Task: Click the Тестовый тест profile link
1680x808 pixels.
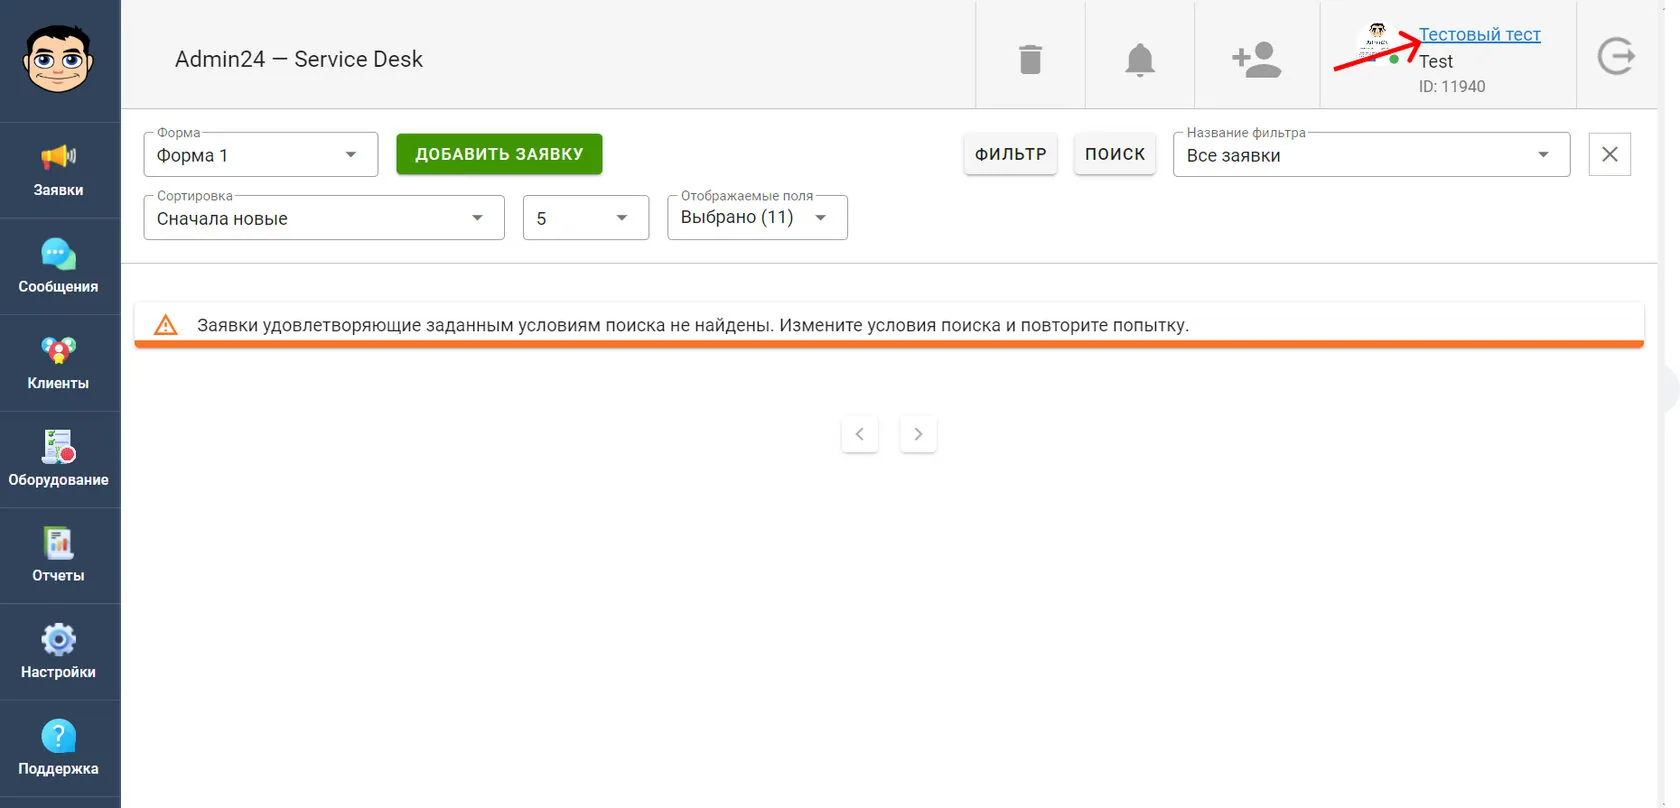Action: (x=1480, y=34)
